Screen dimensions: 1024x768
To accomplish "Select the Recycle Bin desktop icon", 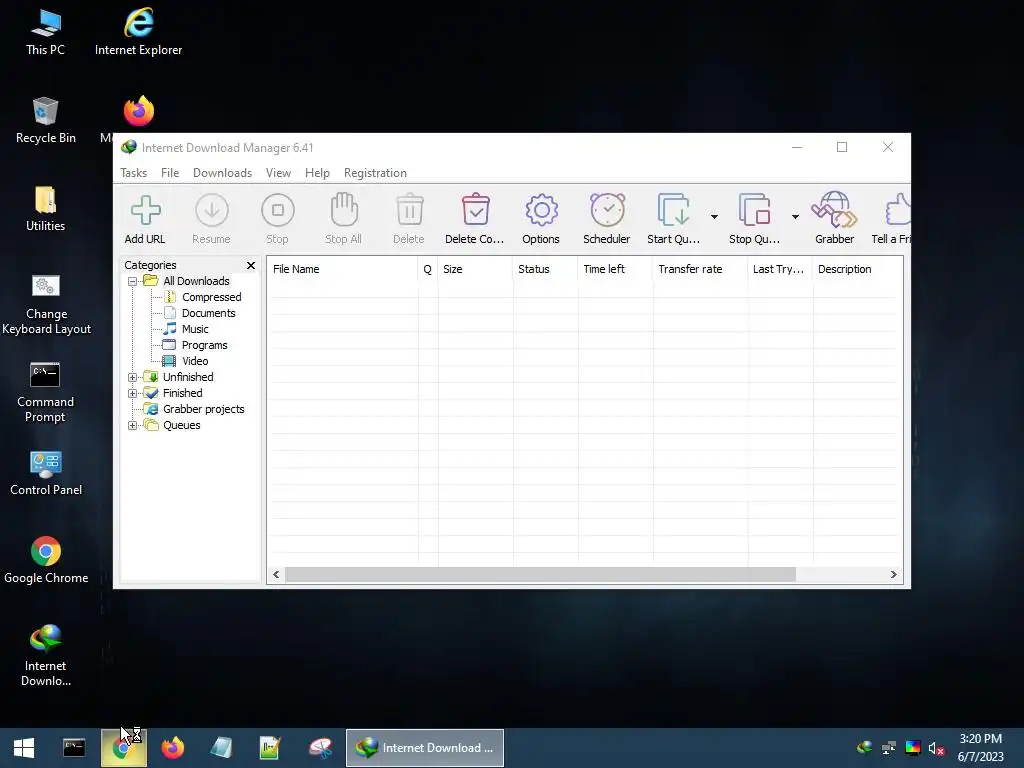I will coord(46,120).
